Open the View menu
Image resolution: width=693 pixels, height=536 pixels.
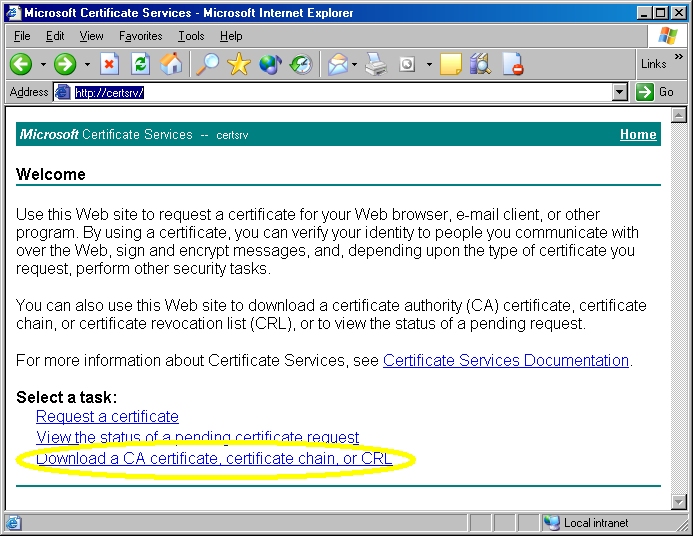pos(91,36)
